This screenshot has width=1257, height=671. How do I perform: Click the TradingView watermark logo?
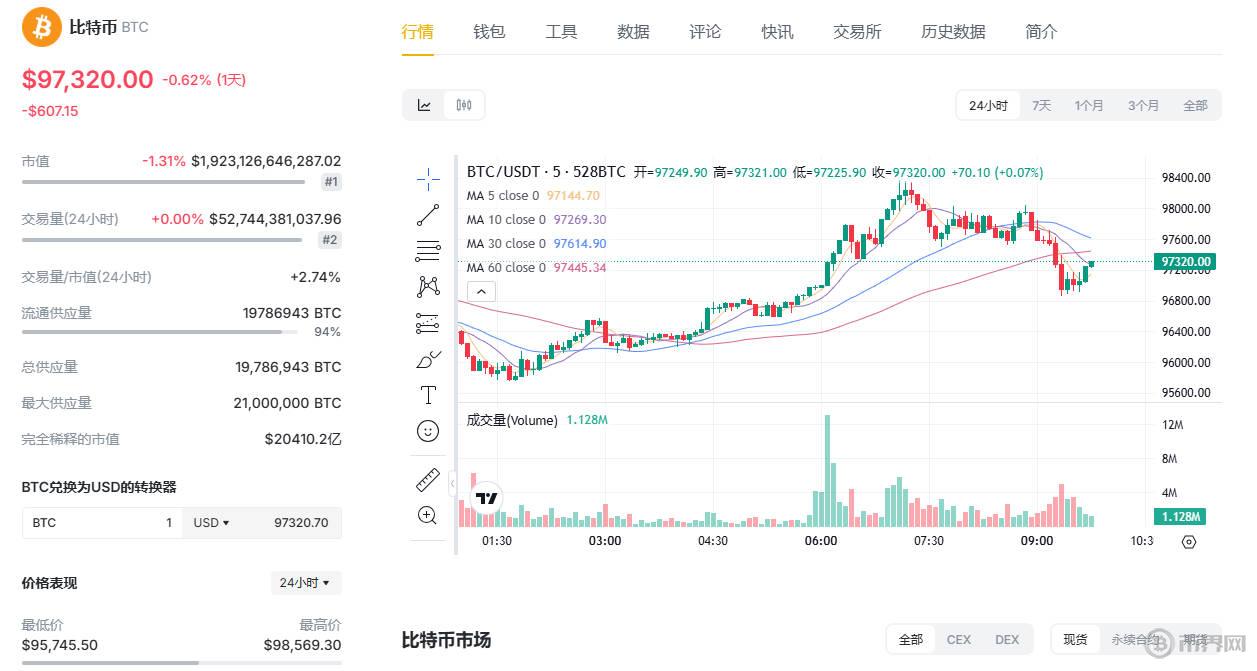(486, 496)
